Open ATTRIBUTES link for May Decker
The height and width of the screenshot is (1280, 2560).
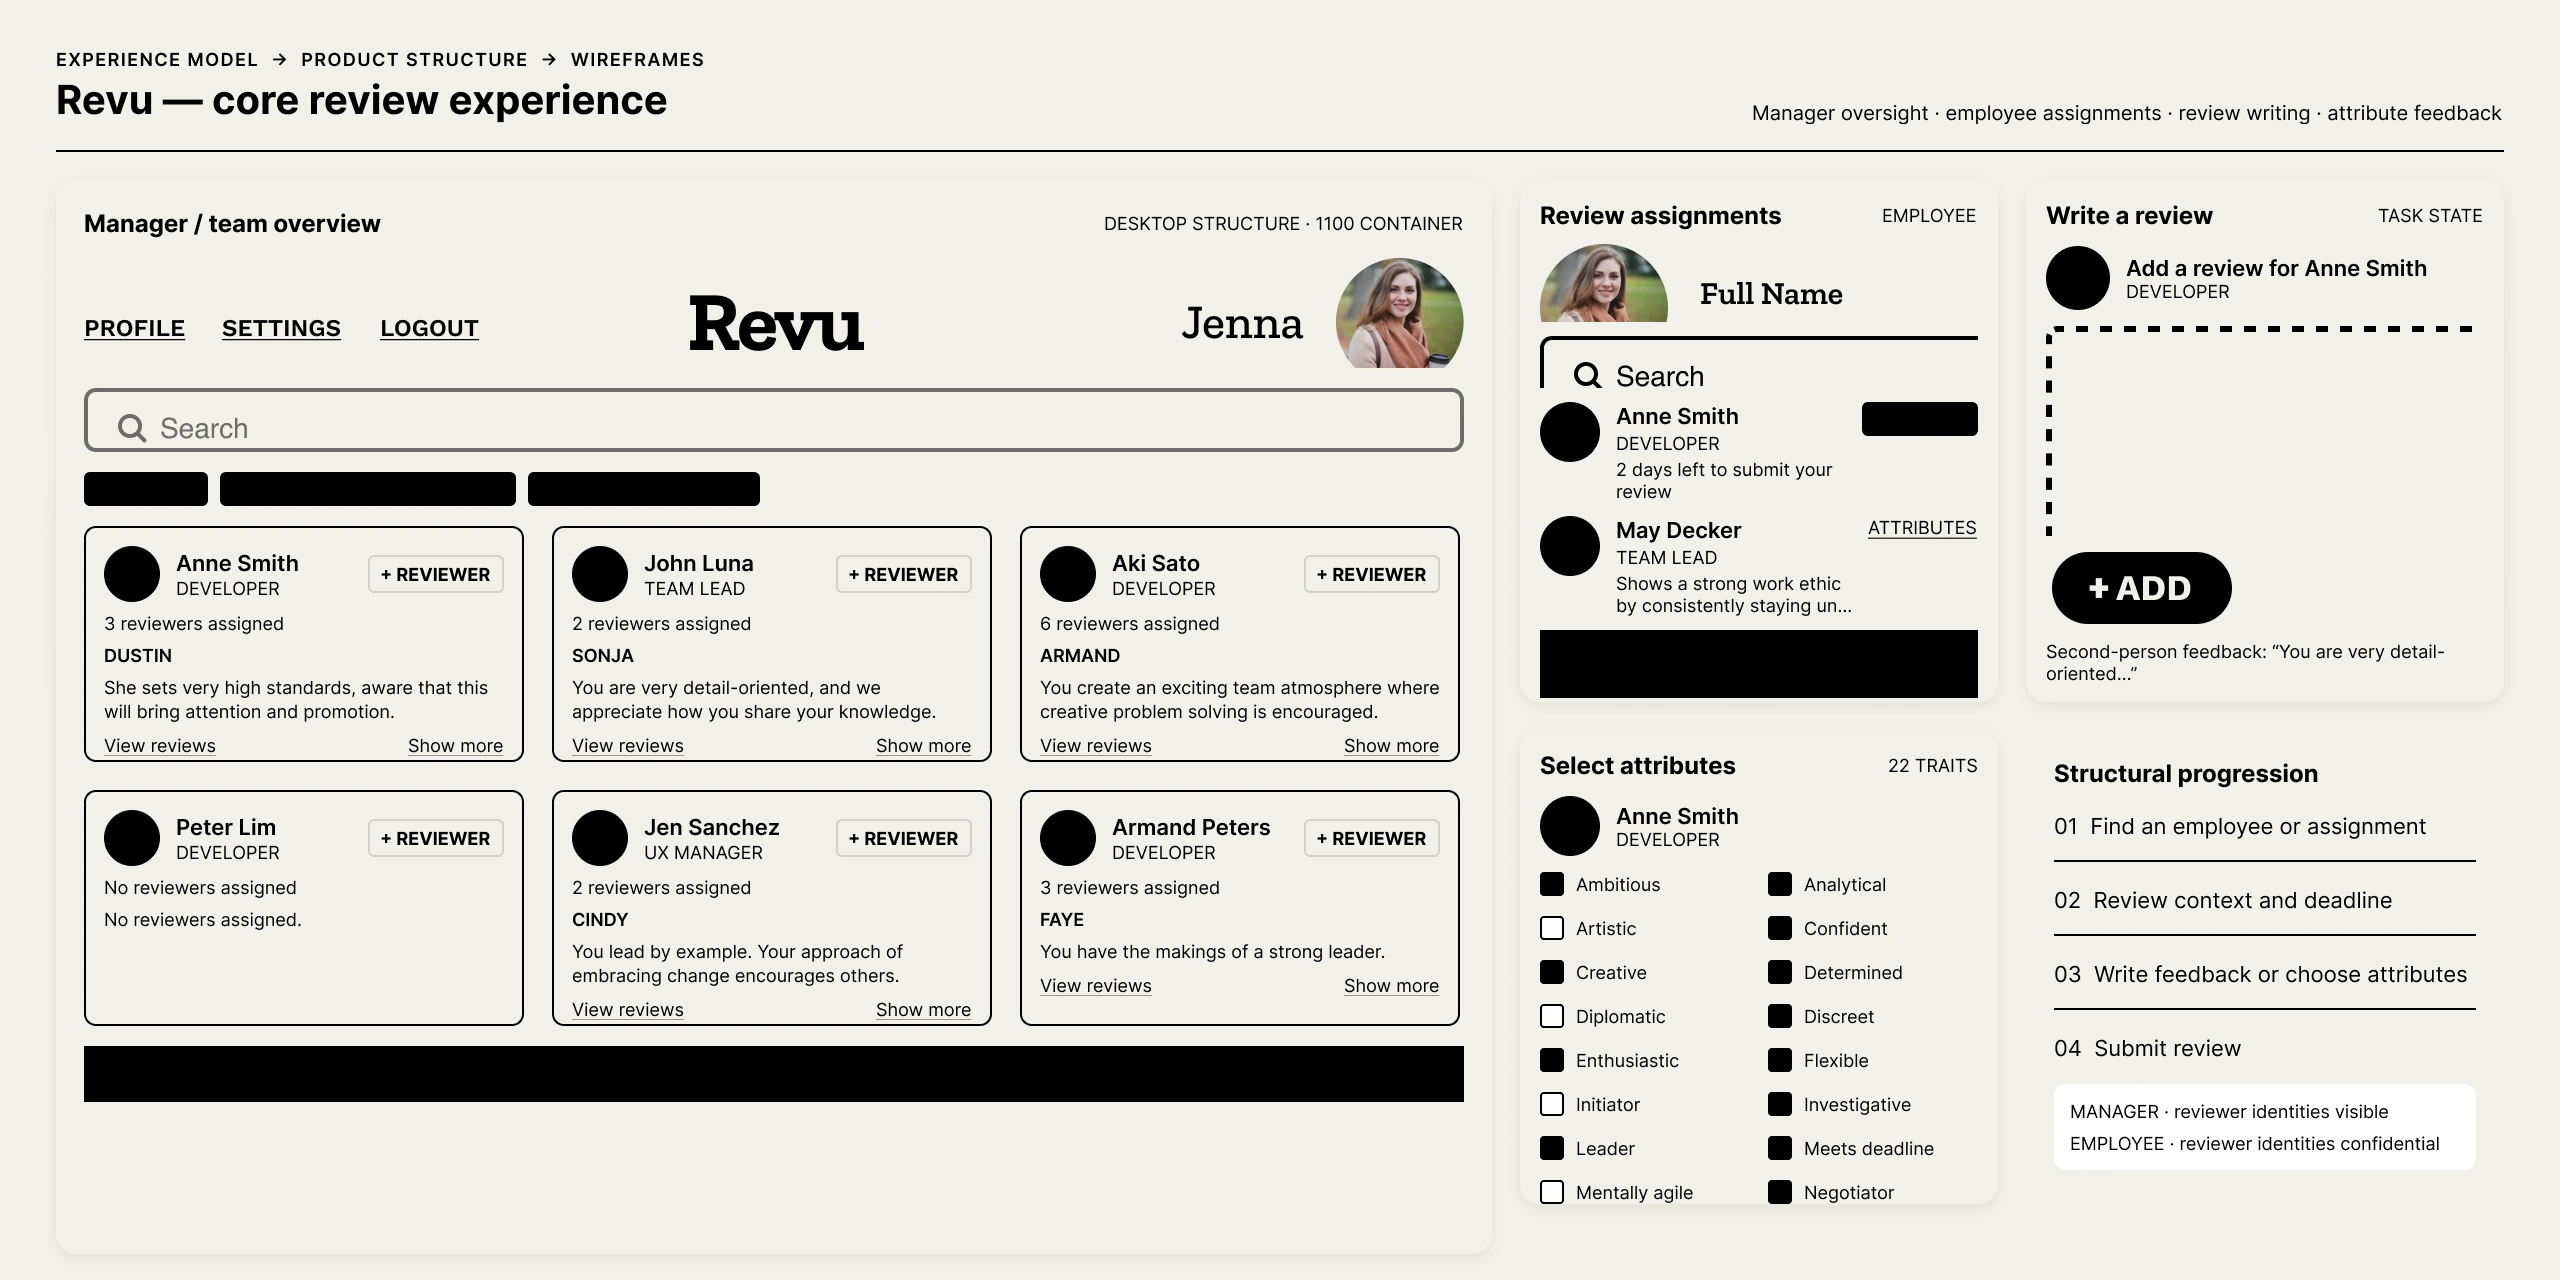tap(1922, 528)
